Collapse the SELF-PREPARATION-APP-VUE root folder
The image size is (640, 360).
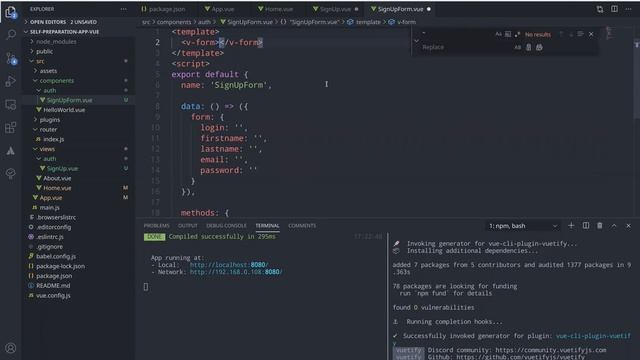(x=64, y=32)
